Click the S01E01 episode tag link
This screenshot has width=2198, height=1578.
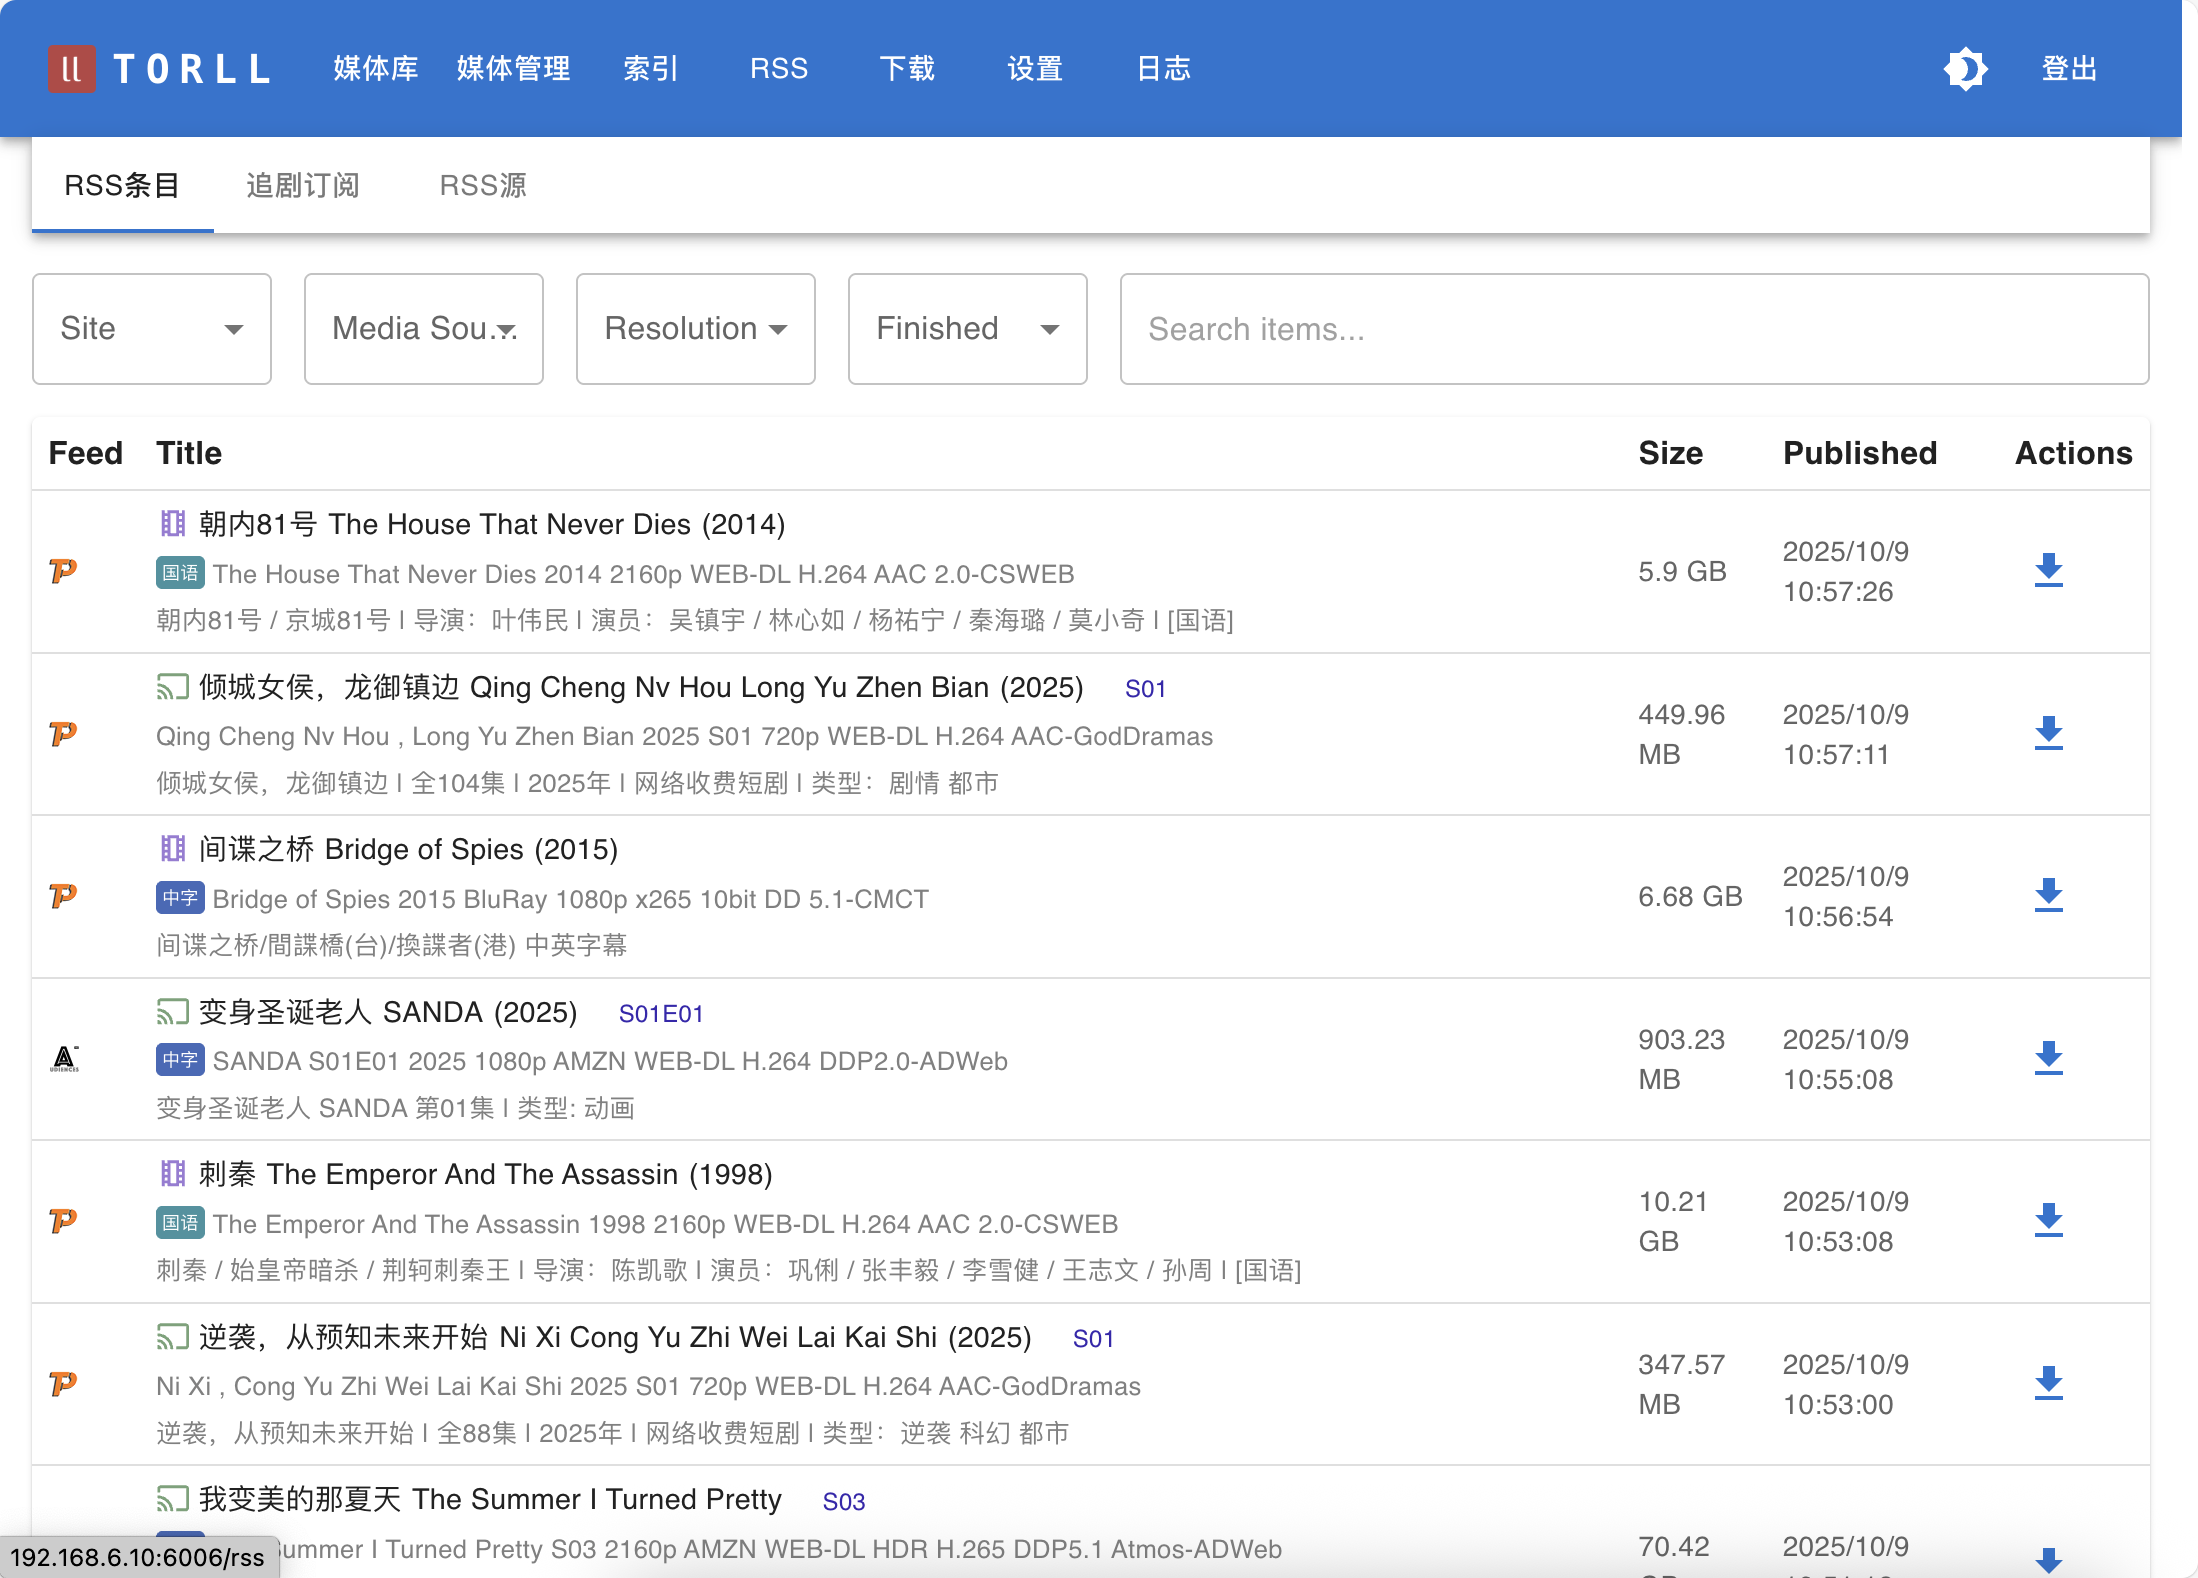(x=661, y=1014)
